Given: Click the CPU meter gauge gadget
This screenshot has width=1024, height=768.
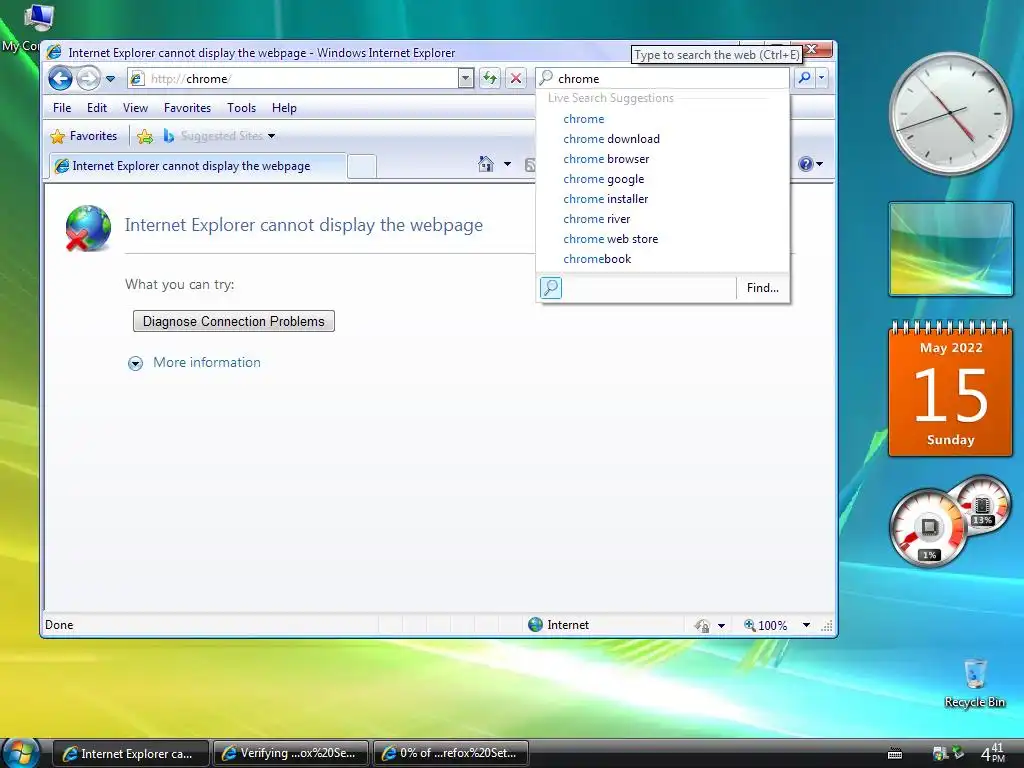Looking at the screenshot, I should point(928,528).
